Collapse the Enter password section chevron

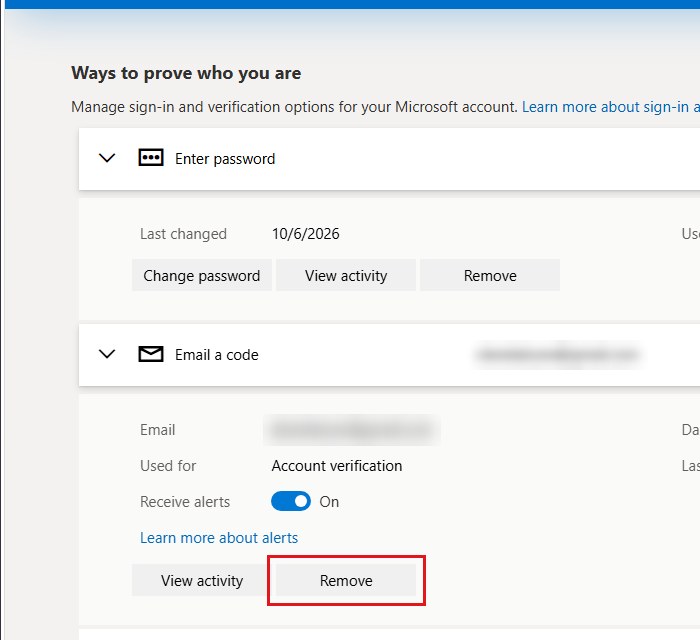(107, 158)
